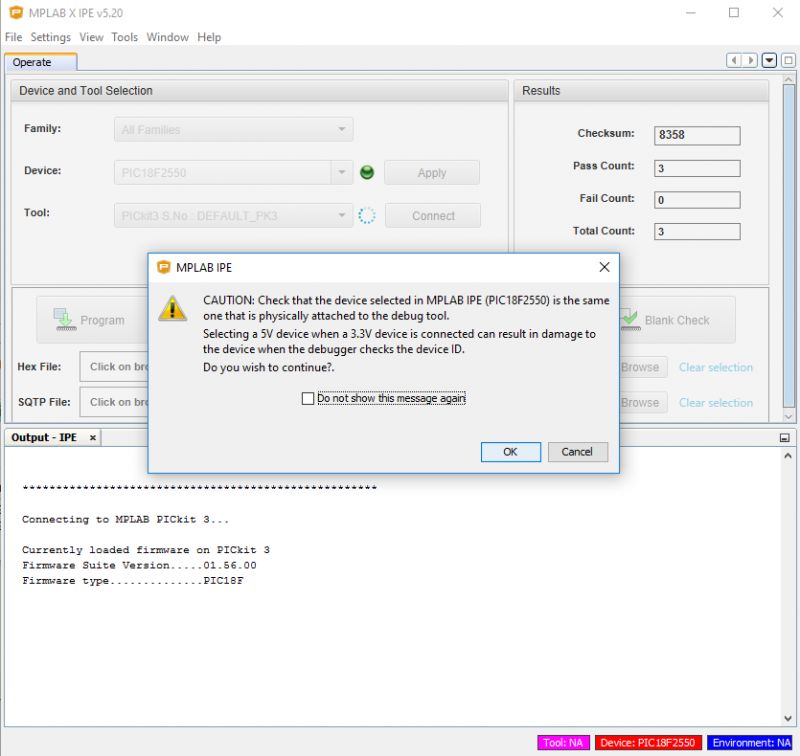Viewport: 800px width, 756px height.
Task: Click the 'Firmware Suite Version' output line
Action: point(139,565)
